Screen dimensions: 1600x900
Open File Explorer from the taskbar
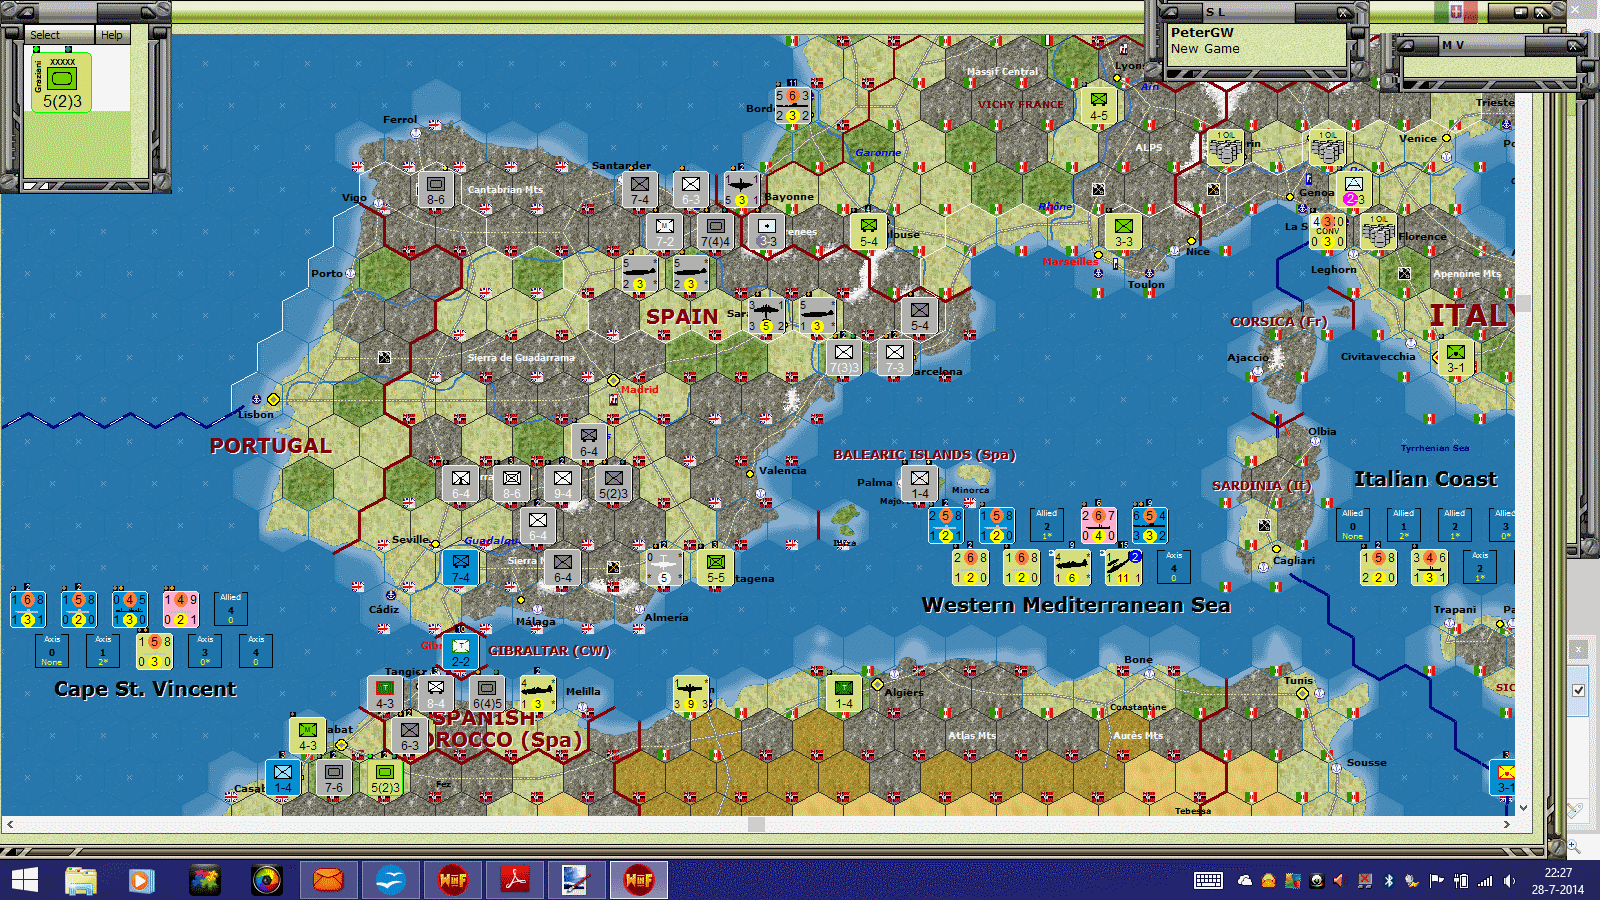(x=81, y=880)
